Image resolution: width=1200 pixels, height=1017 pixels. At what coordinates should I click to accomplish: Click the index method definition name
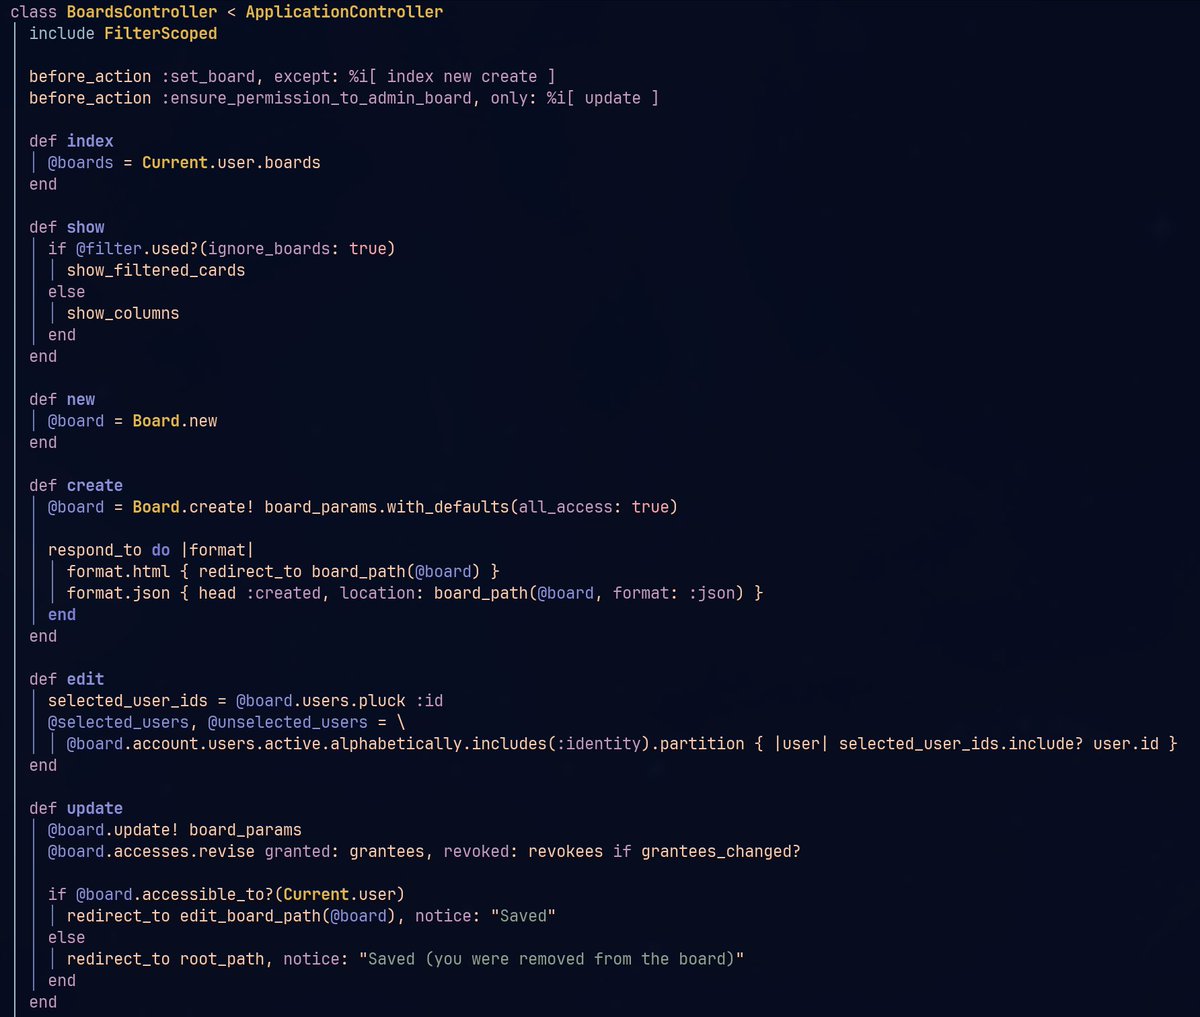pos(90,141)
